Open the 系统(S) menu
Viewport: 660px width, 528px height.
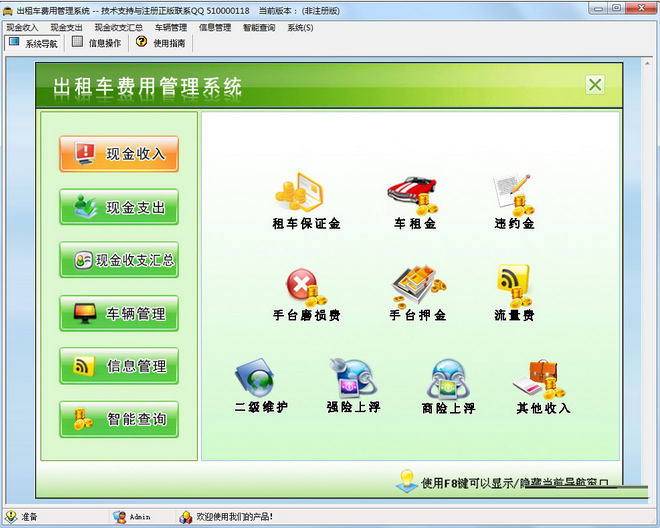300,28
